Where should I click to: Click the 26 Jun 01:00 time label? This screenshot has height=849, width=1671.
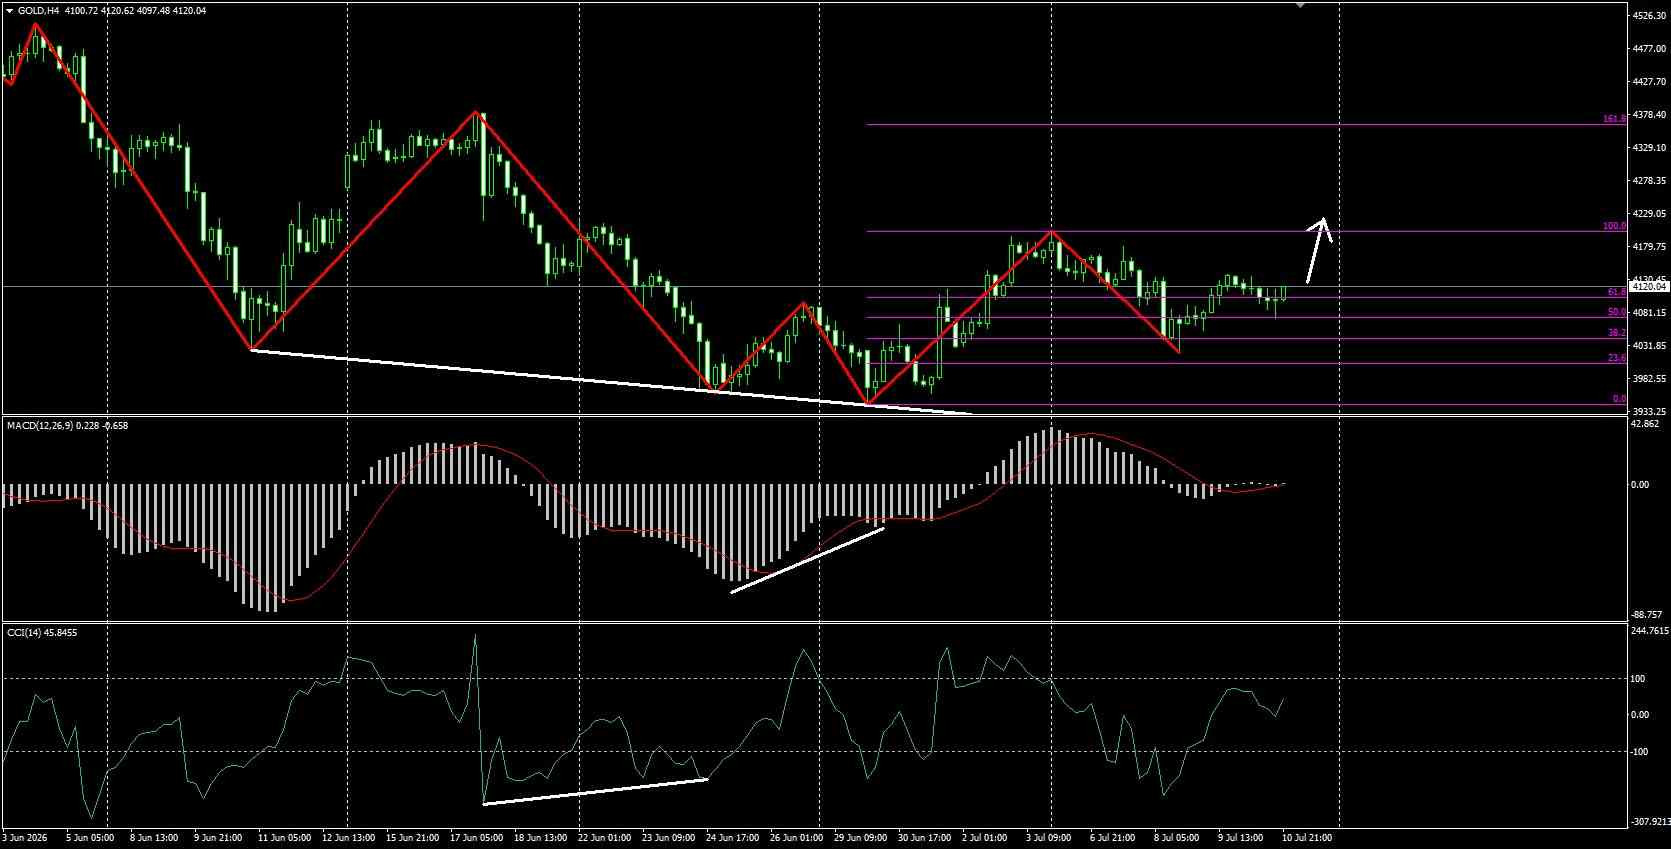pos(796,838)
